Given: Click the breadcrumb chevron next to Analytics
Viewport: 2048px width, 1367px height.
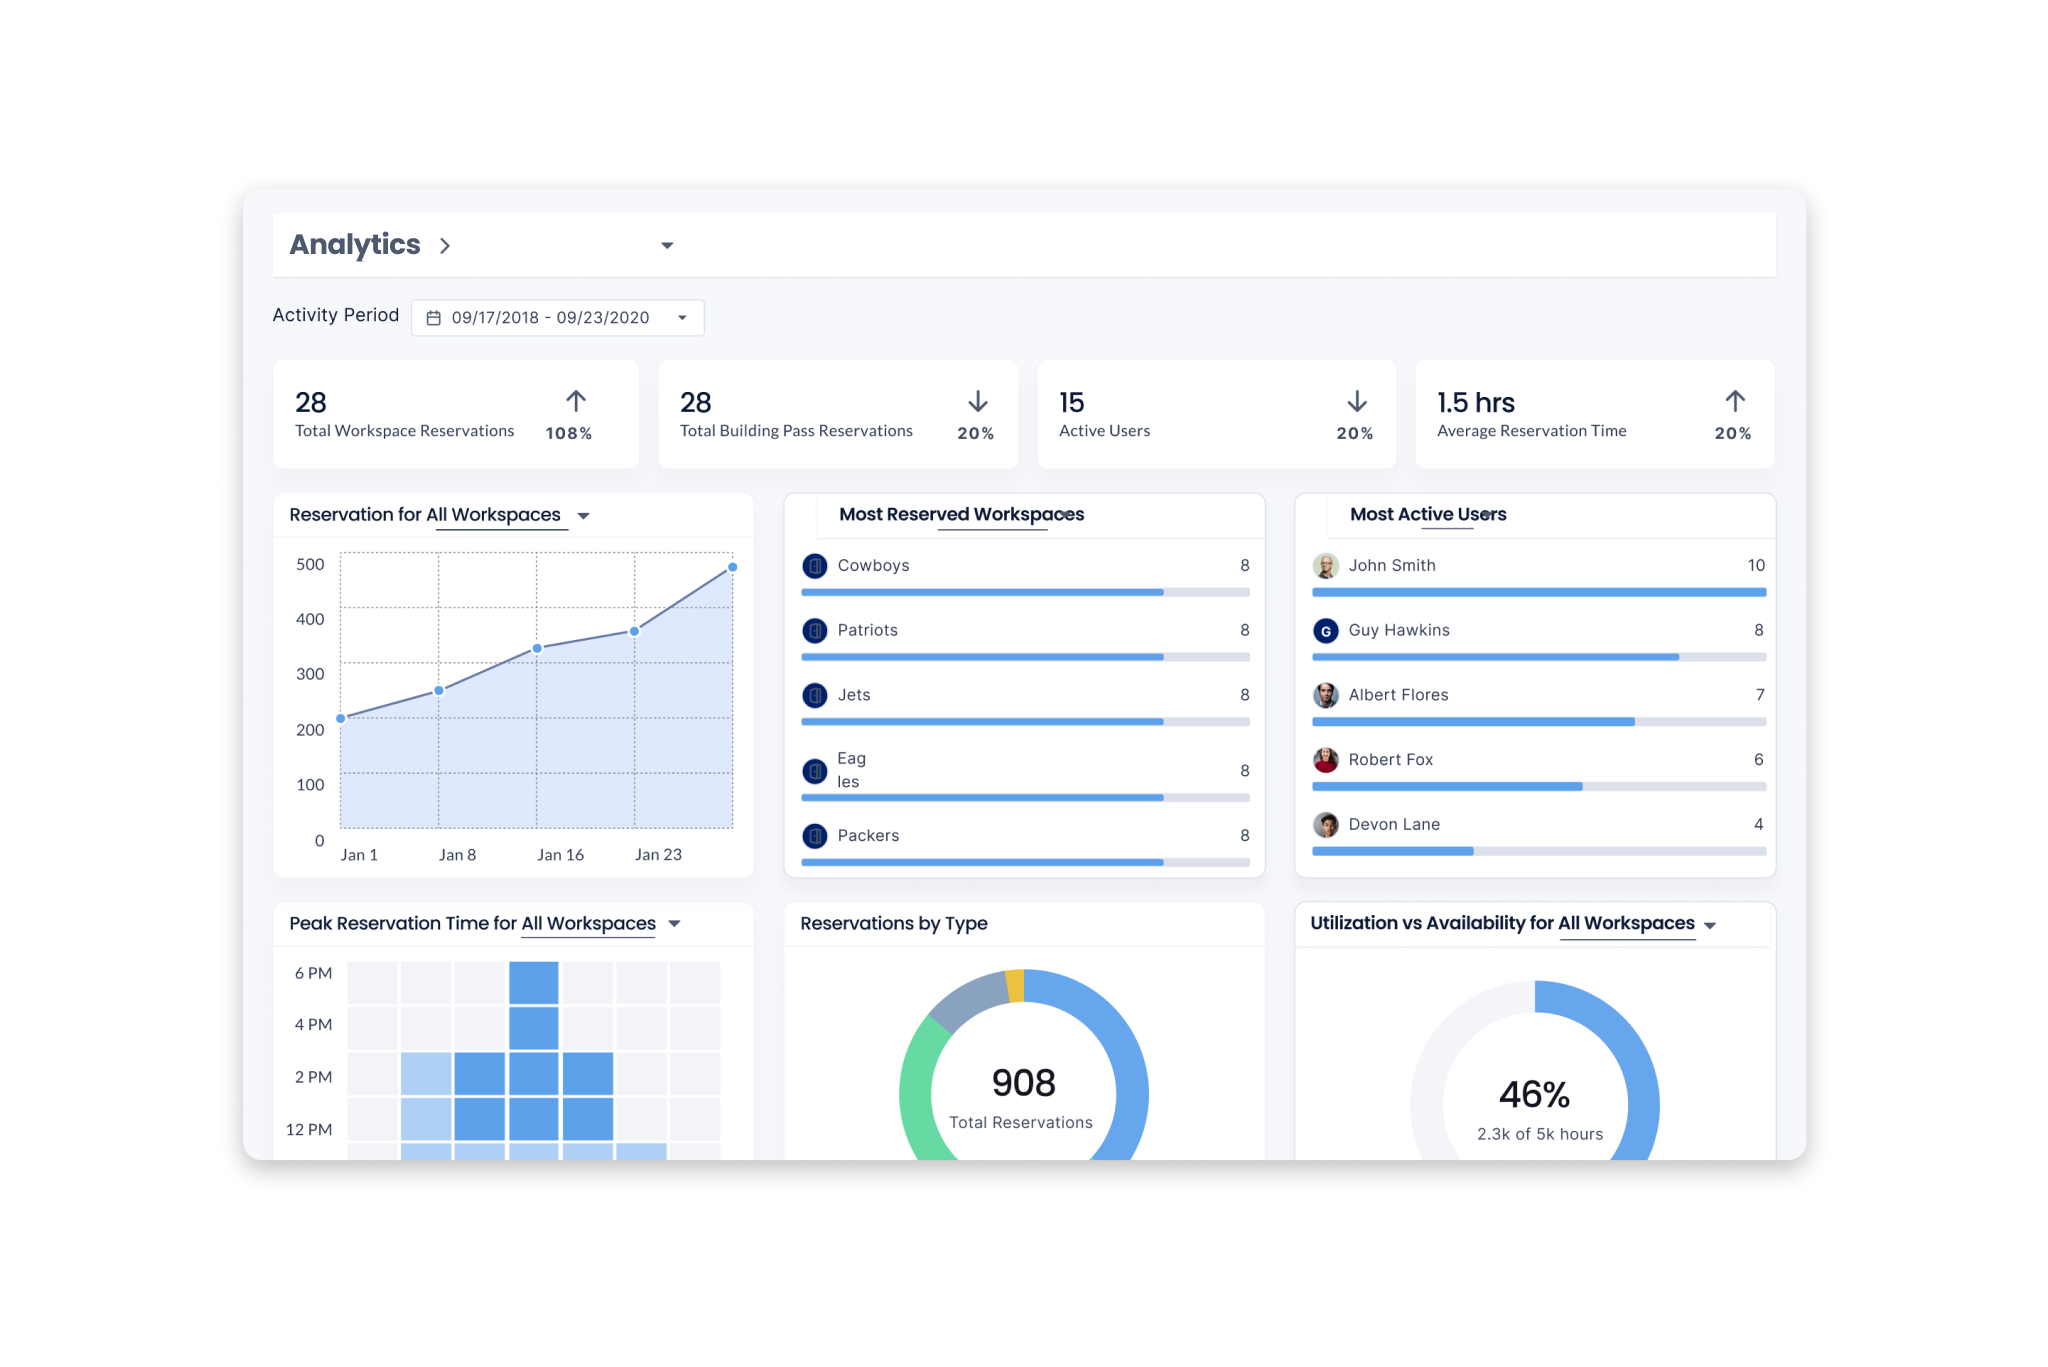Looking at the screenshot, I should click(445, 246).
